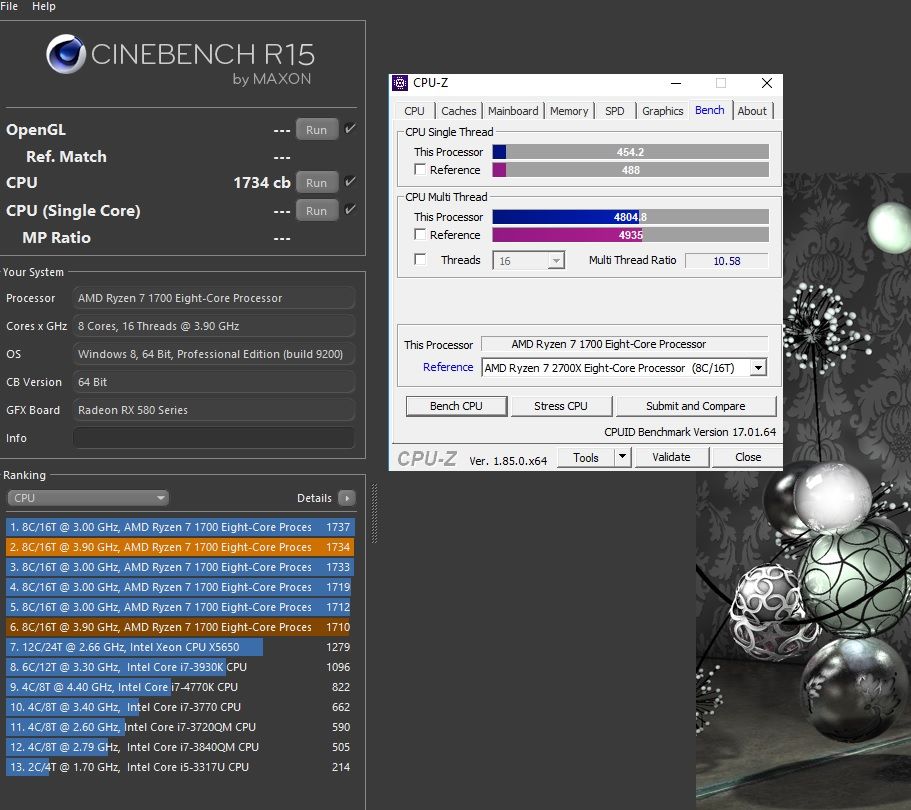Select ranking entry 1 scoring 1737

coord(180,527)
